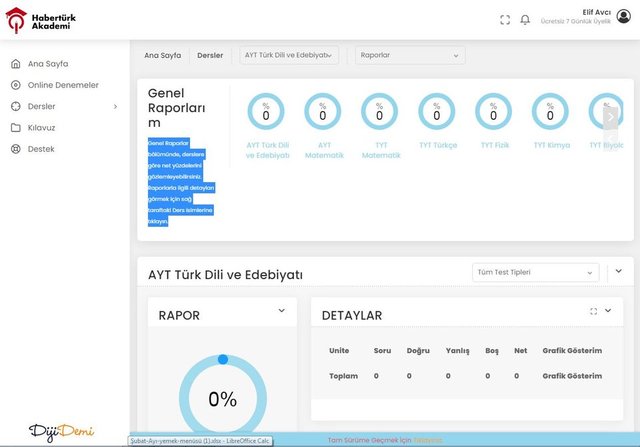Open the AYT Türk Dili ve Edebiyatı dropdown
640x447 pixels.
(x=289, y=56)
